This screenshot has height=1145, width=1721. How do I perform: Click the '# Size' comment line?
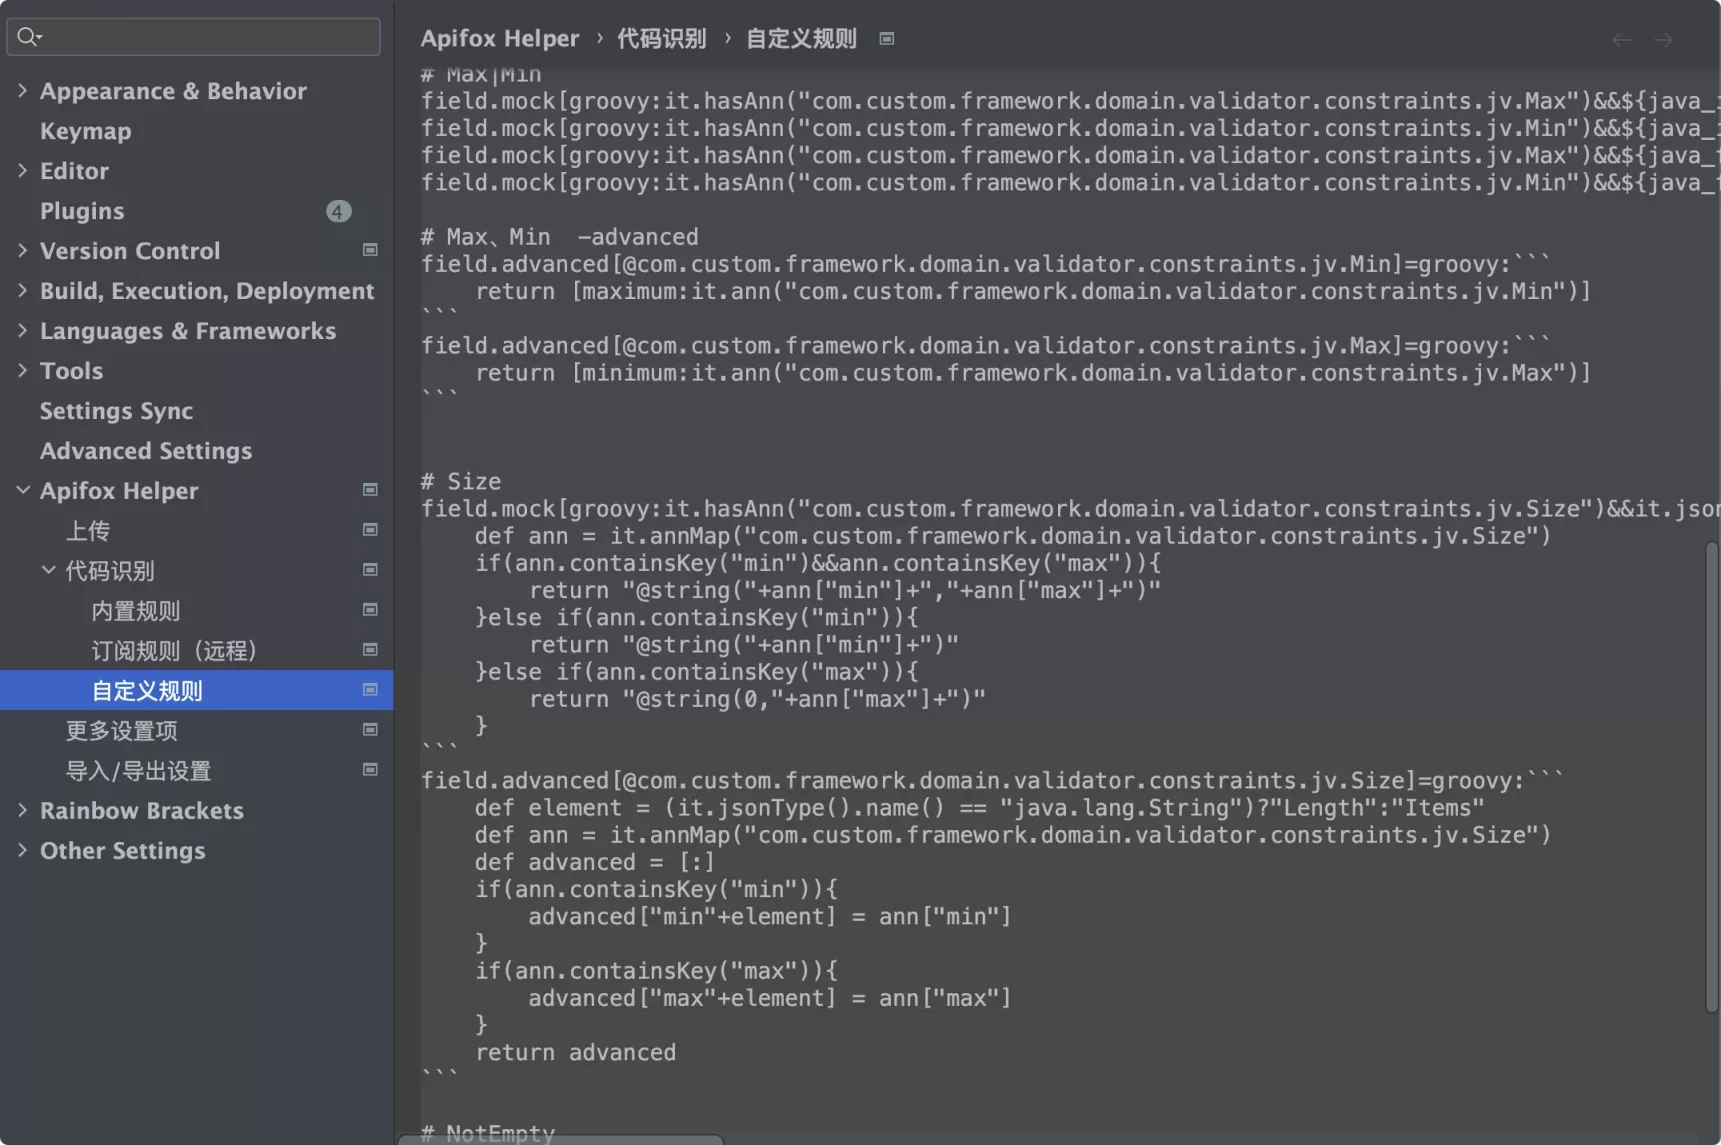pyautogui.click(x=461, y=481)
